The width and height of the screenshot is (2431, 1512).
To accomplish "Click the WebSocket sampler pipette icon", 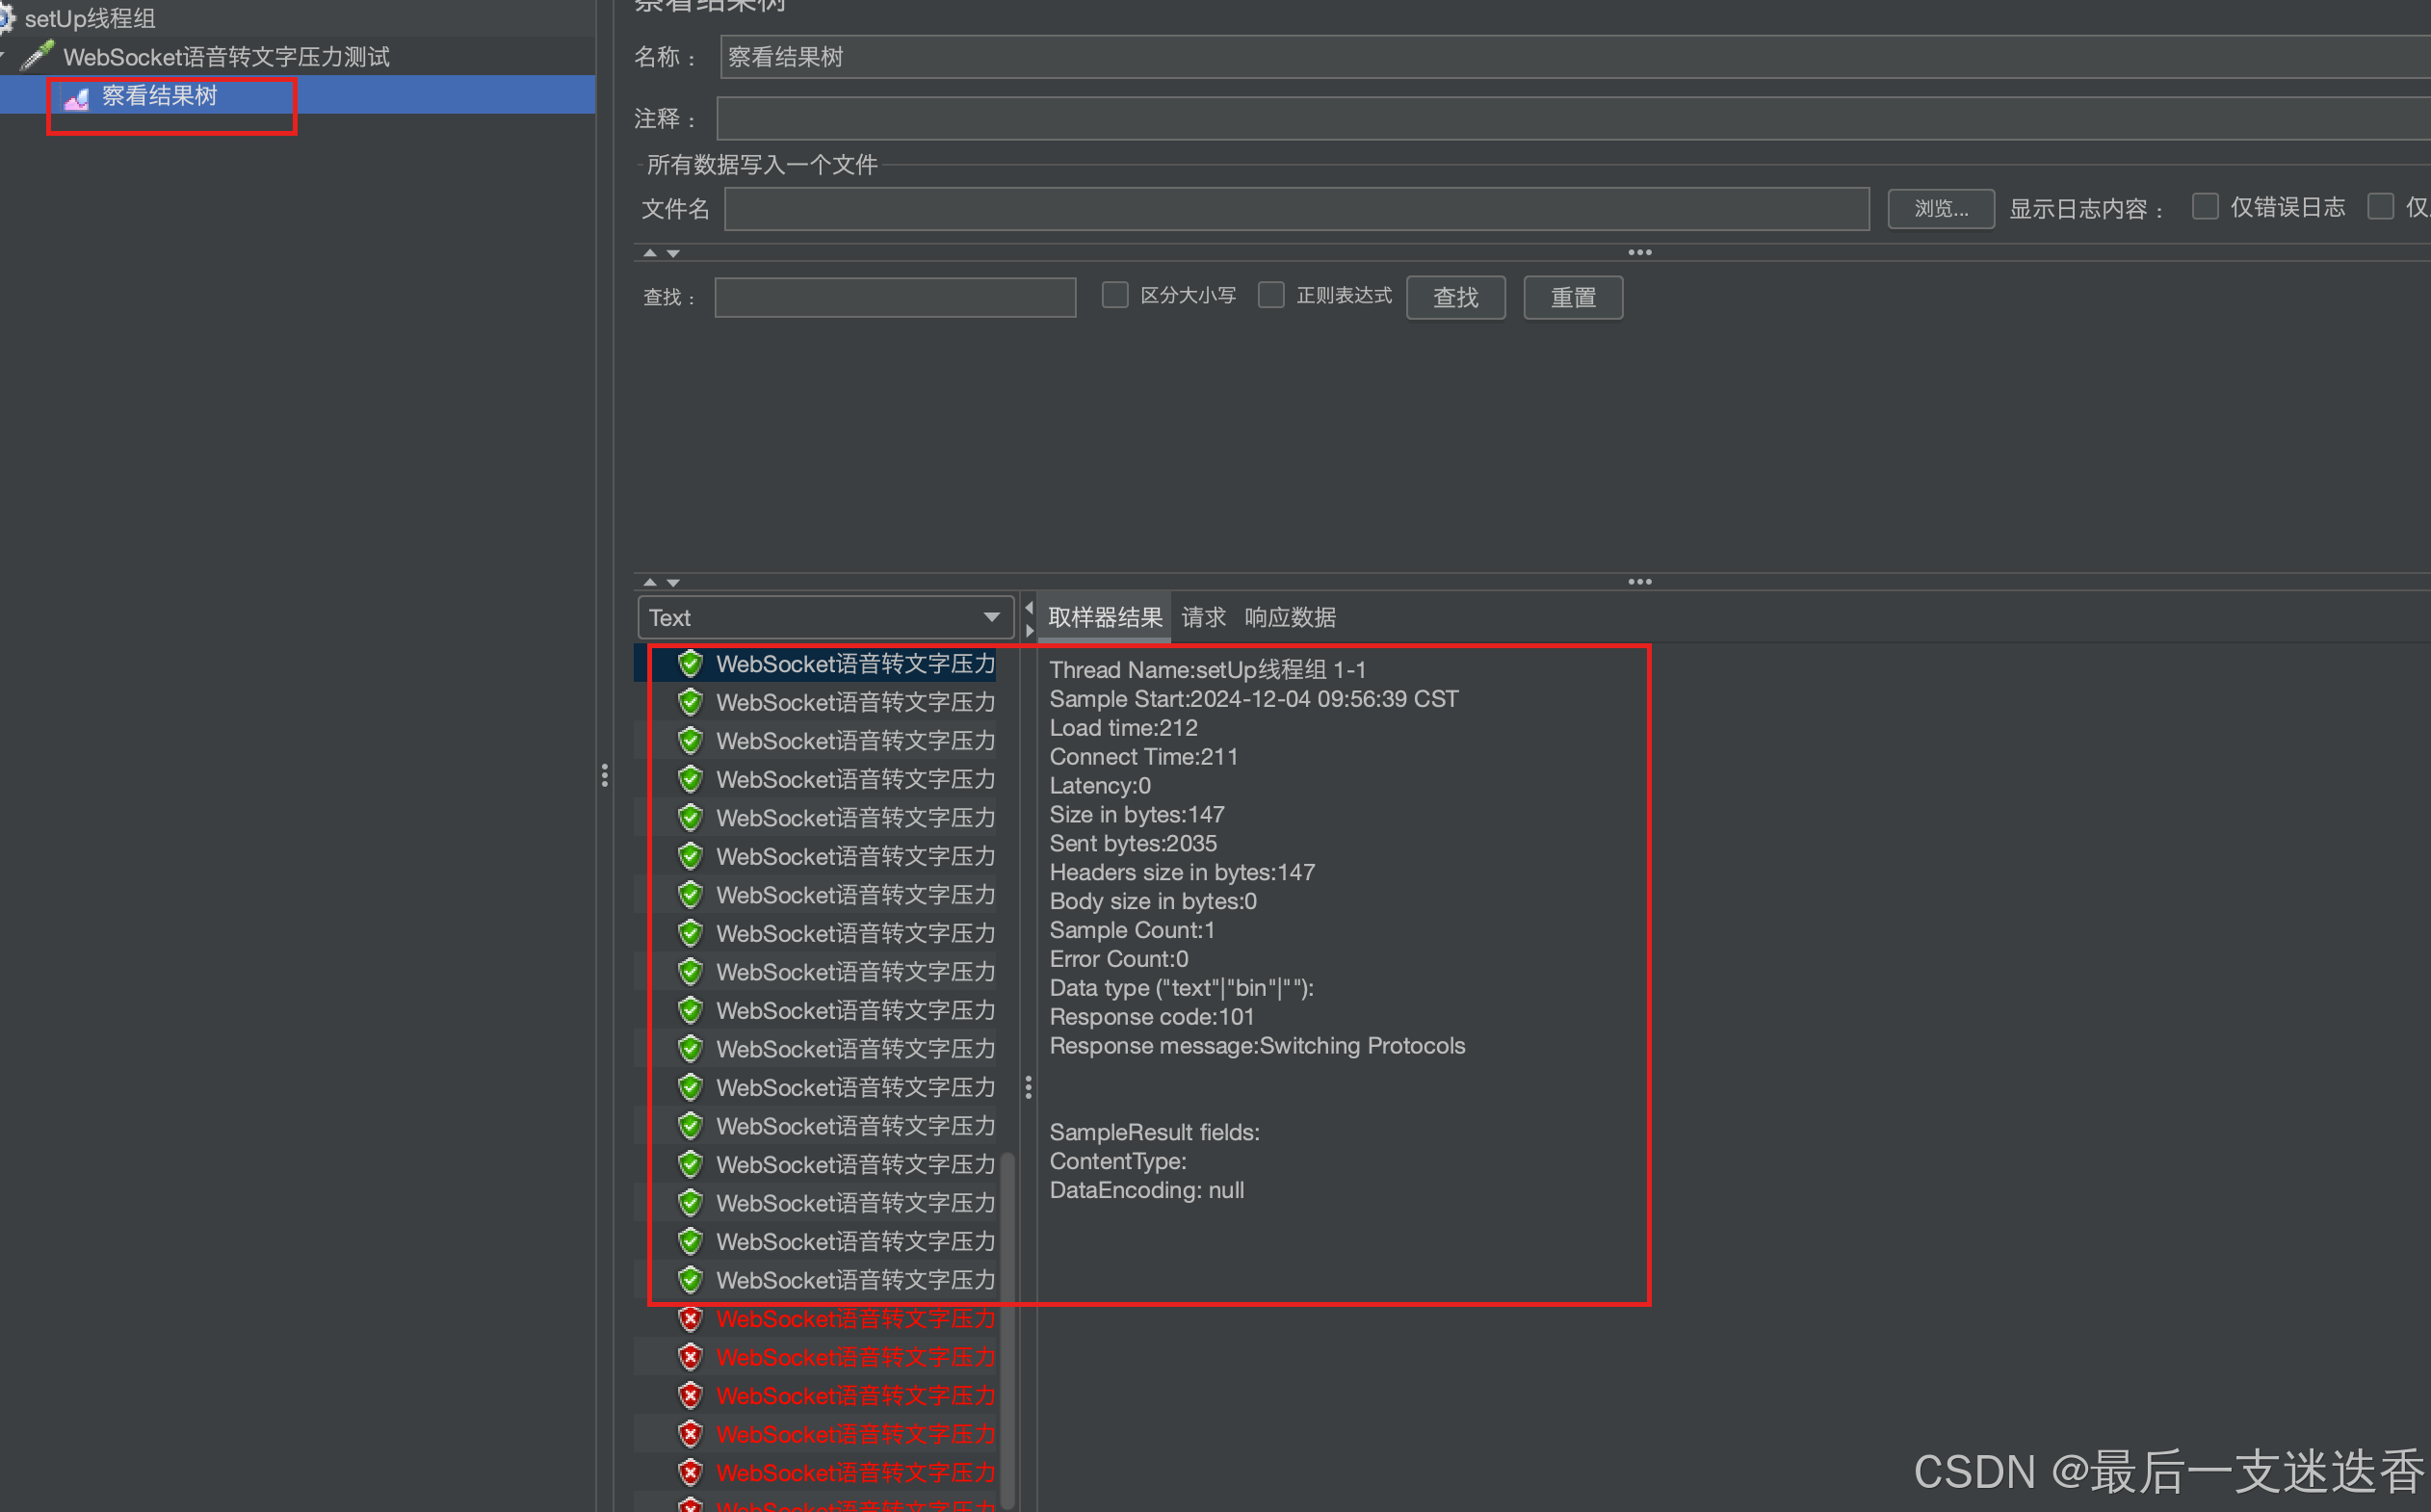I will coord(37,56).
